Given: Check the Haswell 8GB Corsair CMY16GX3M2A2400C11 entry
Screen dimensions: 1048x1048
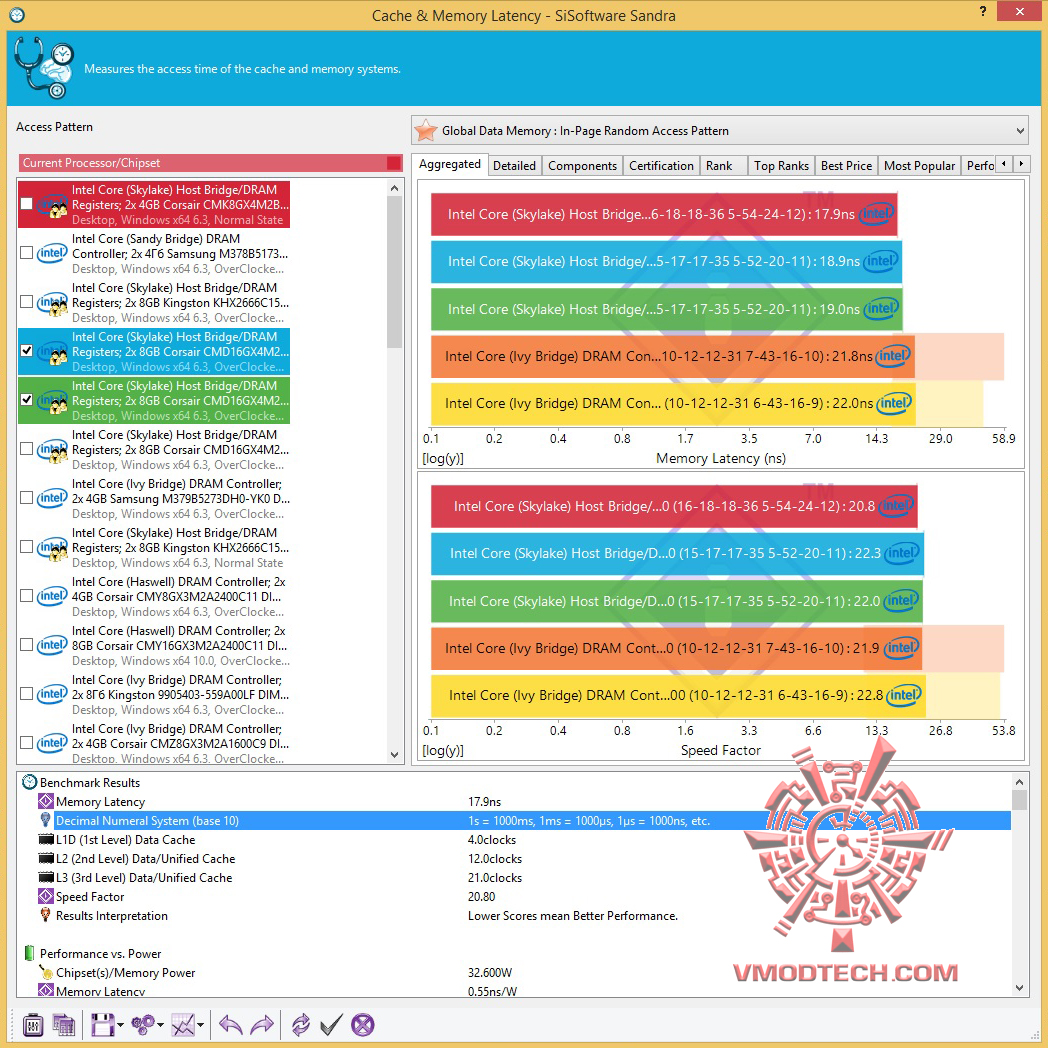Looking at the screenshot, I should pyautogui.click(x=27, y=644).
